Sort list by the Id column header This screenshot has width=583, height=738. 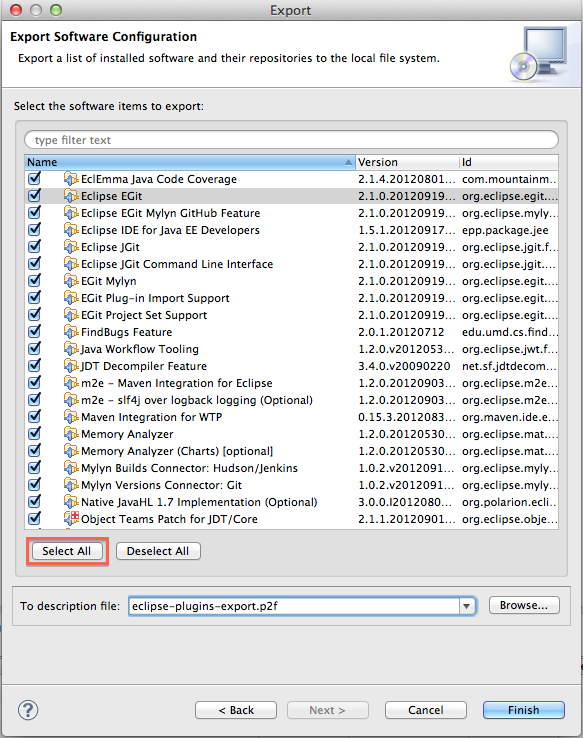click(x=509, y=162)
